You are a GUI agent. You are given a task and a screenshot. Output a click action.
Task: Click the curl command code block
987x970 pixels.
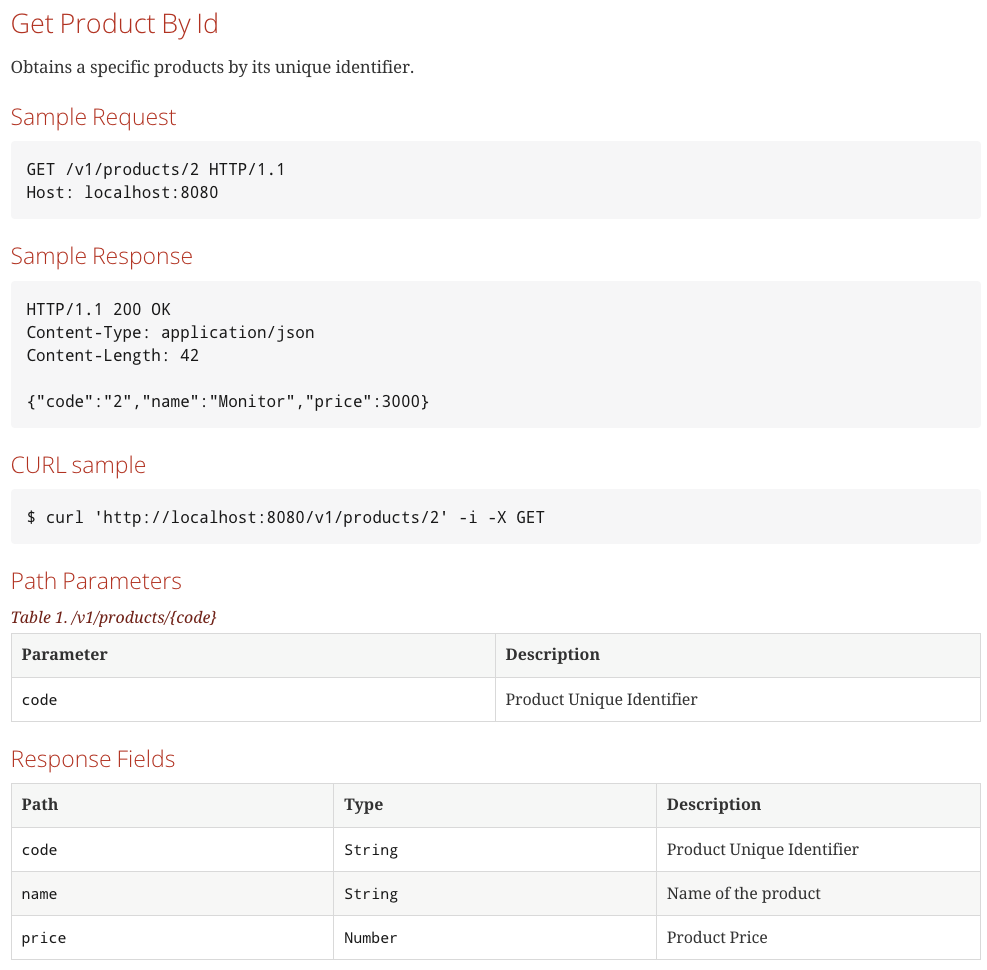click(x=495, y=517)
